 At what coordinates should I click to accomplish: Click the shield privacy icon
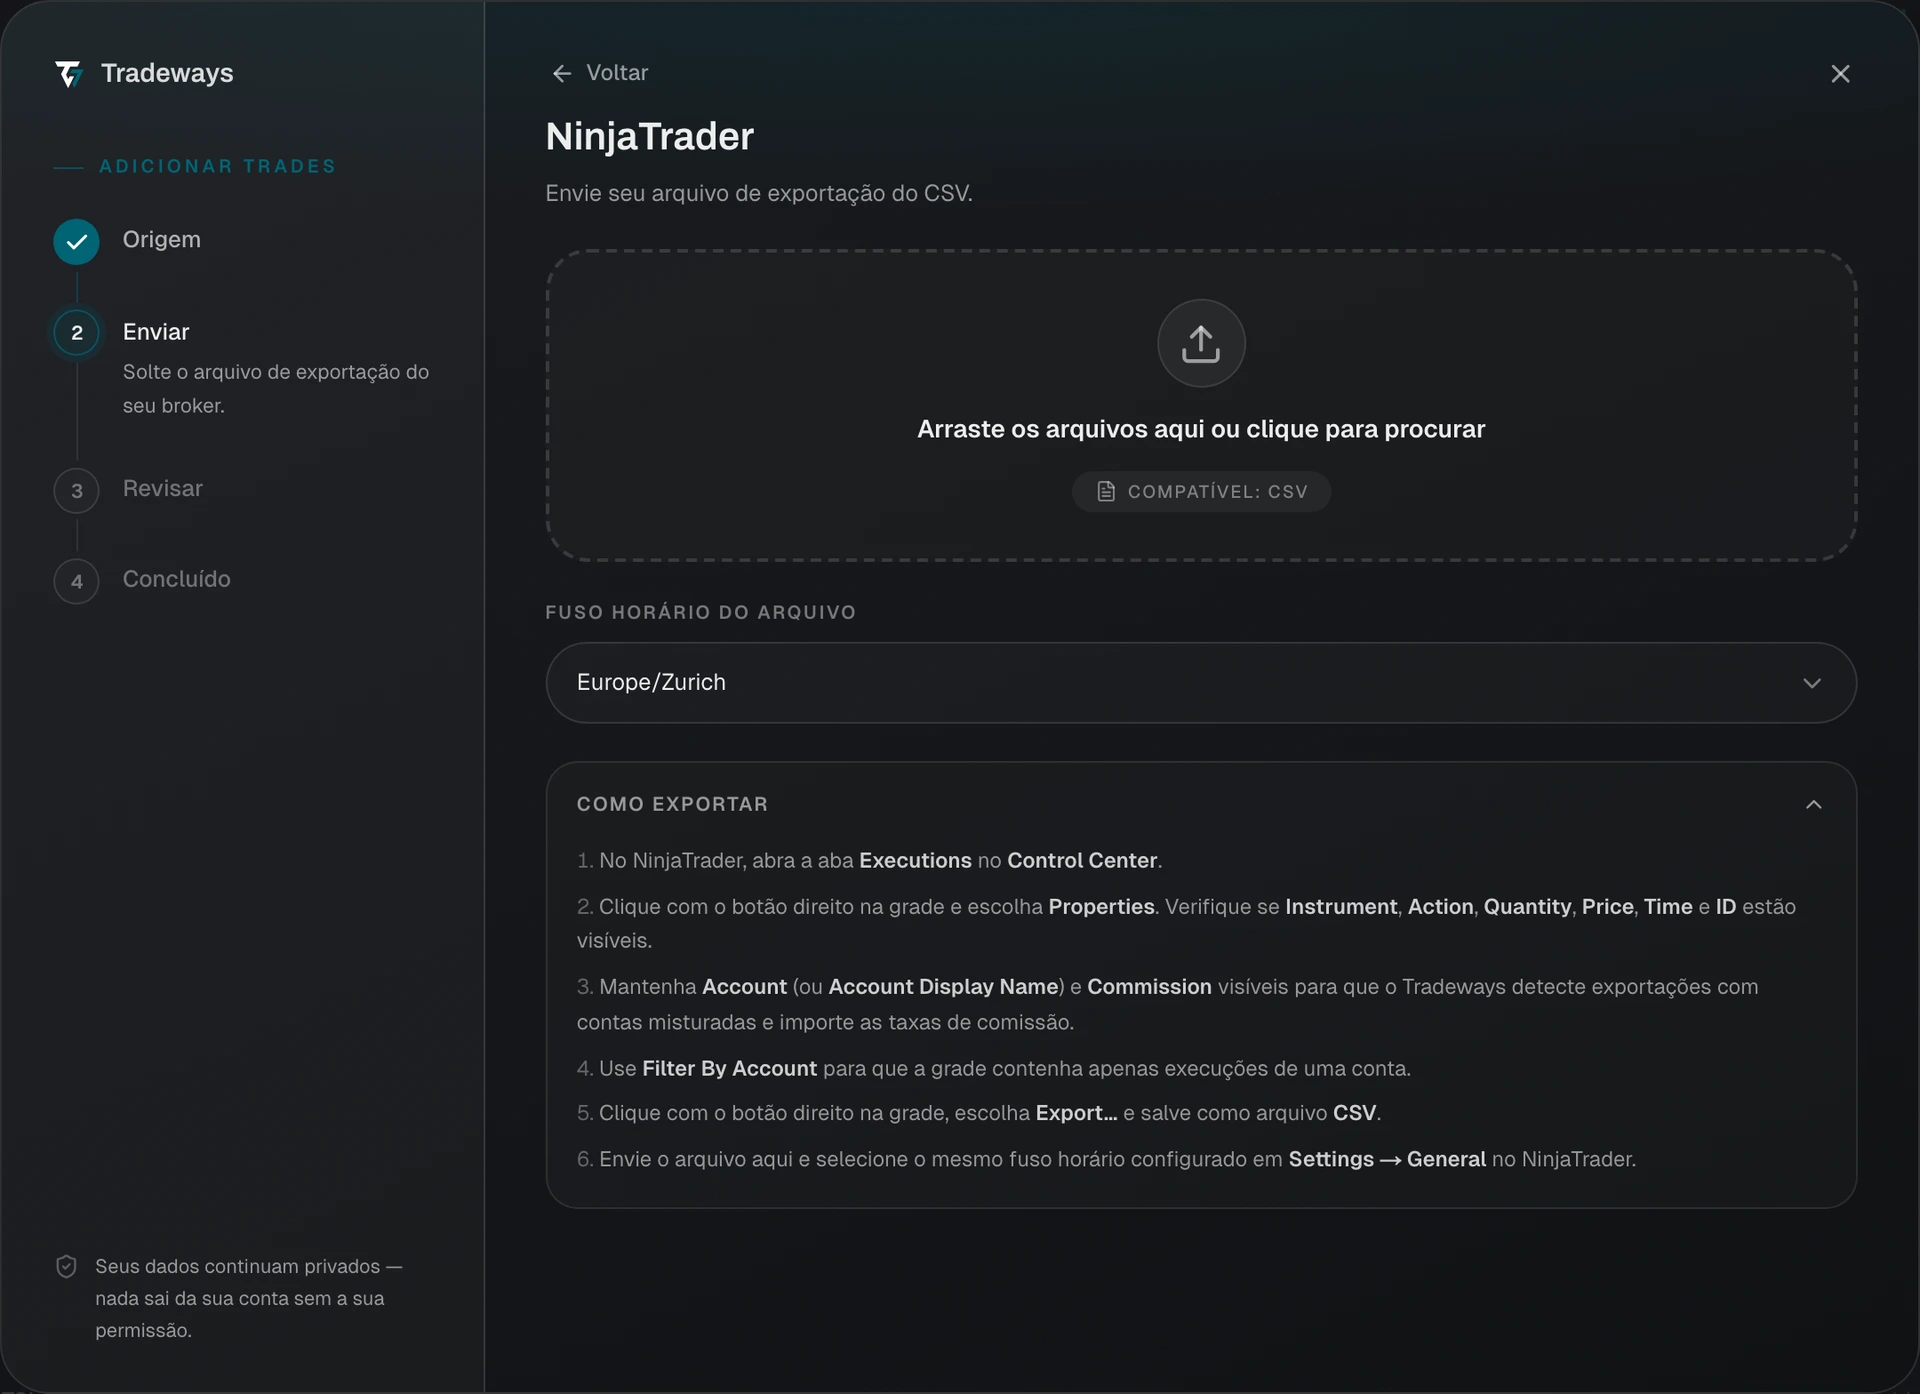coord(66,1267)
